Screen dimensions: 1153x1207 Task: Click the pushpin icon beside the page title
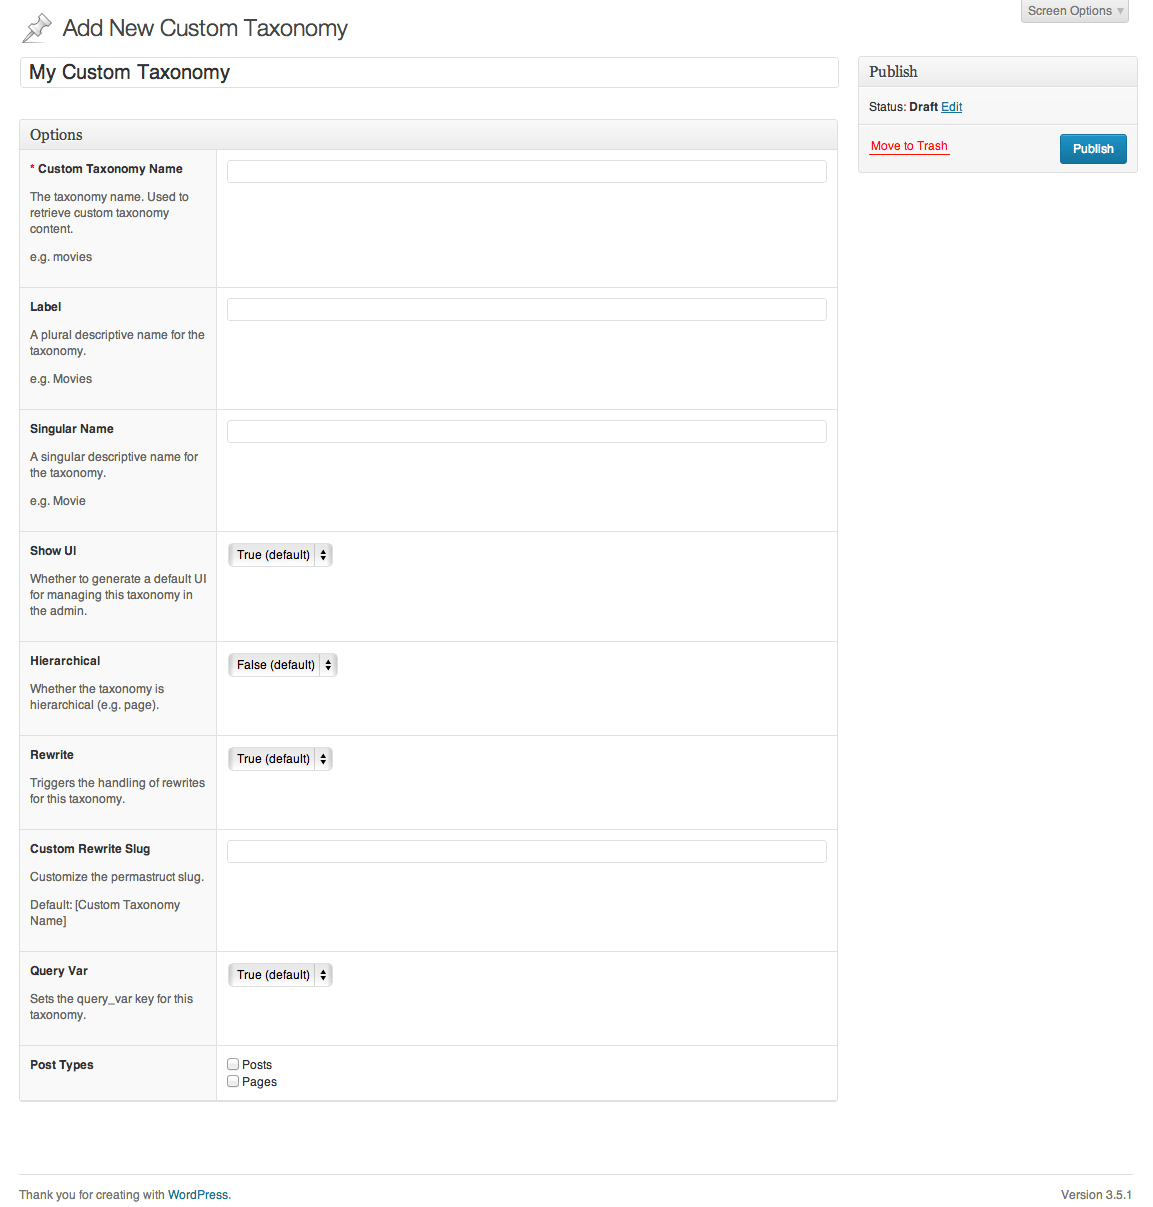[x=37, y=28]
